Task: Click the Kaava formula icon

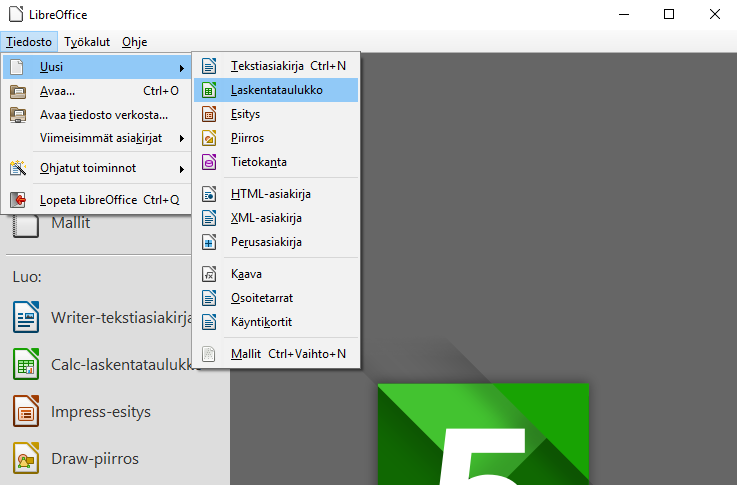Action: pos(209,274)
